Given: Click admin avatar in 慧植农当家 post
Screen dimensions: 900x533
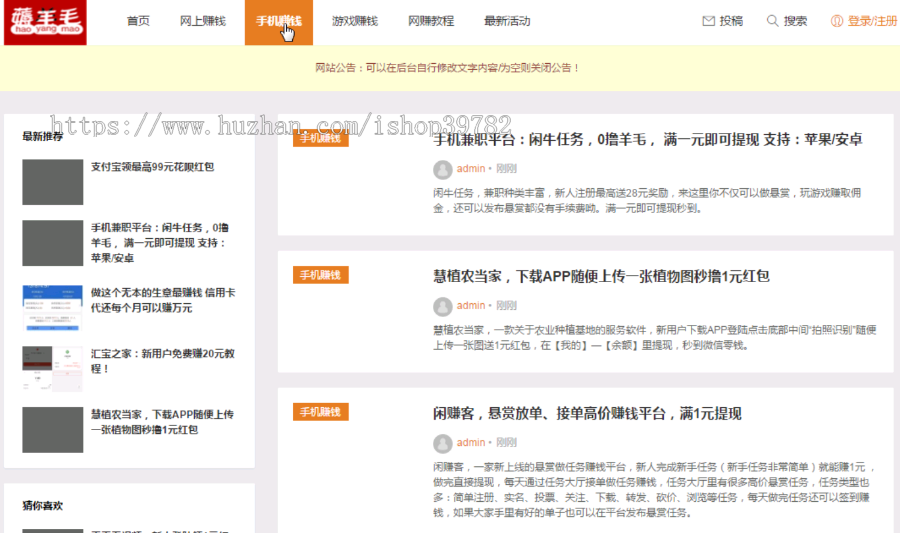Looking at the screenshot, I should coord(442,306).
